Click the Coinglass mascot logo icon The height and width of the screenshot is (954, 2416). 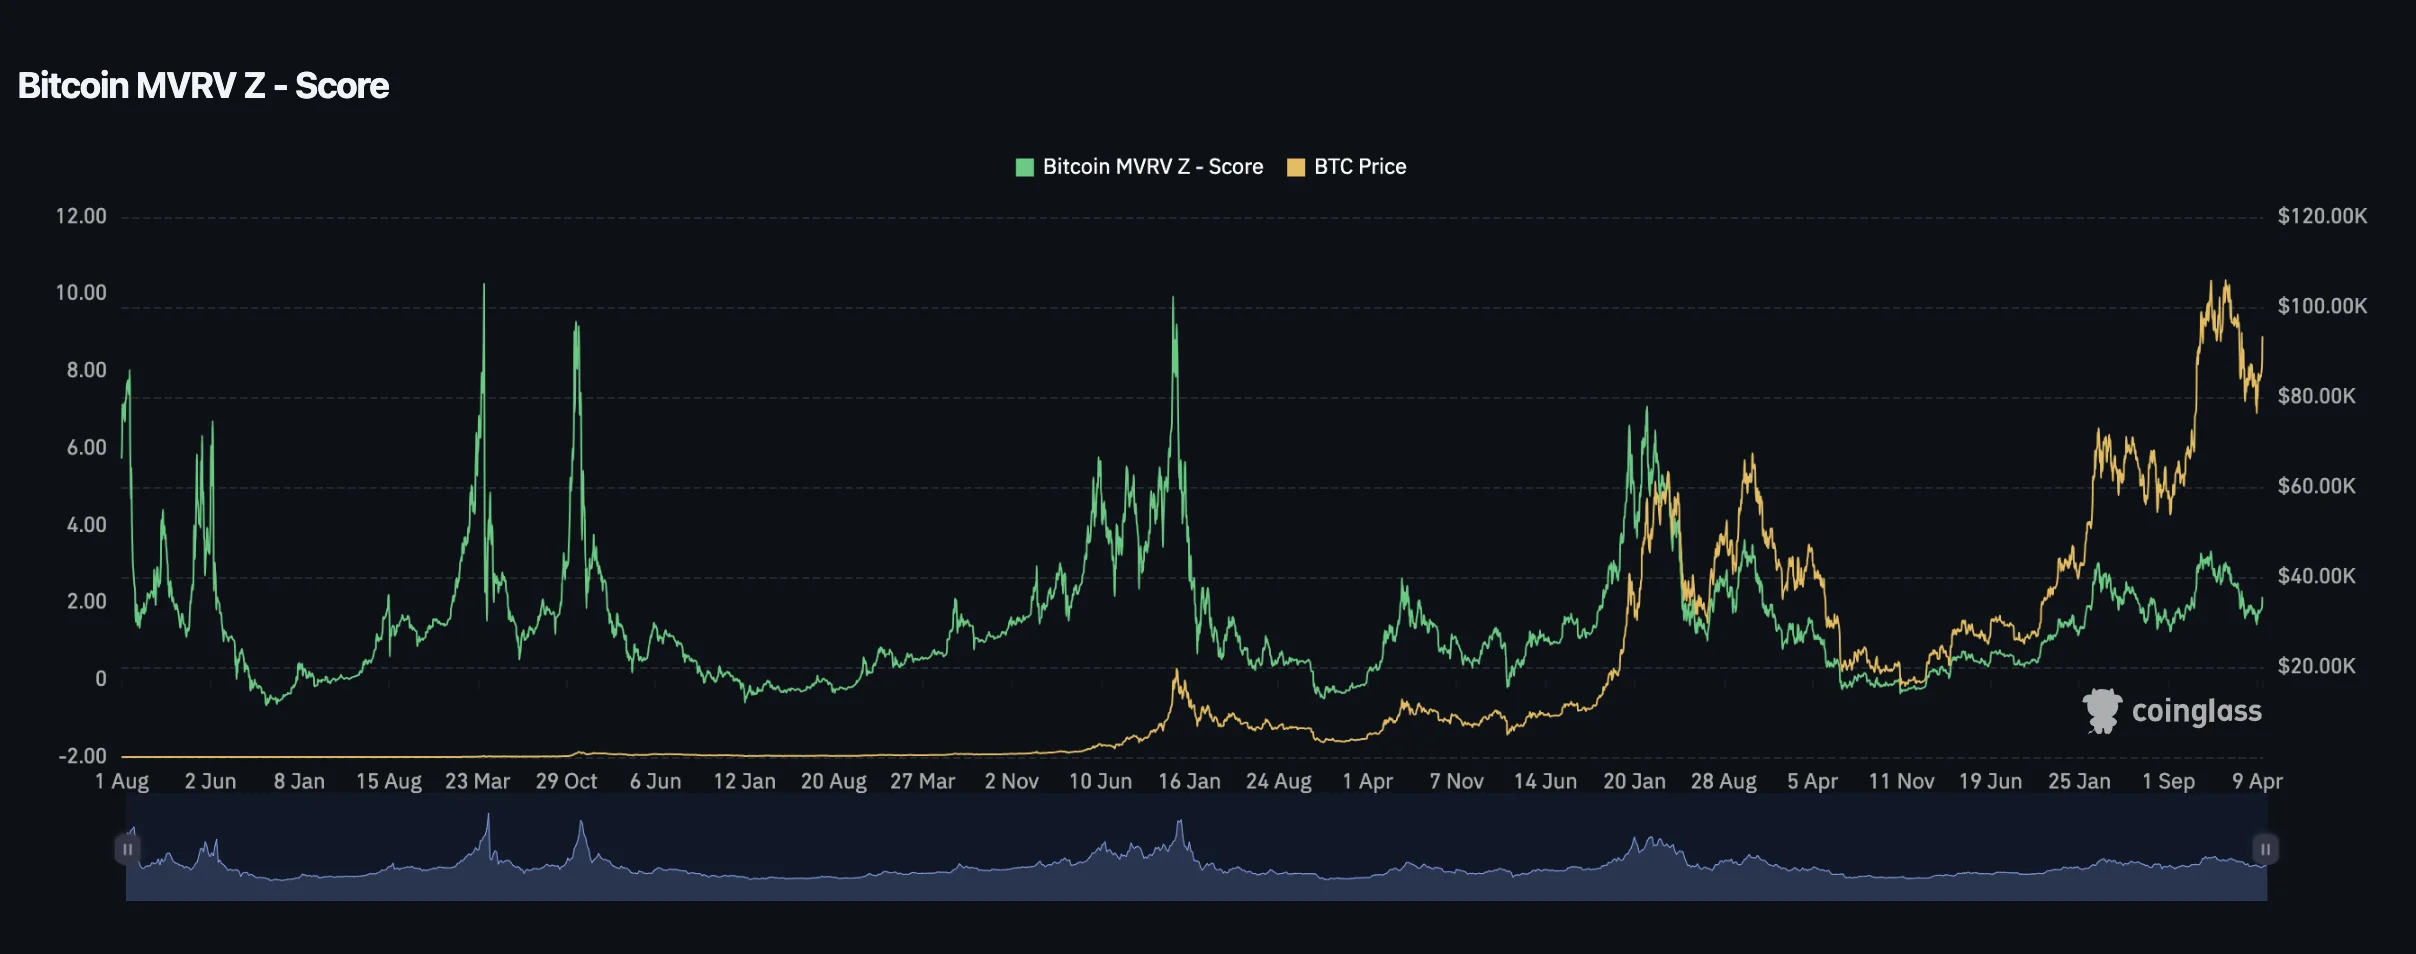[x=2103, y=712]
